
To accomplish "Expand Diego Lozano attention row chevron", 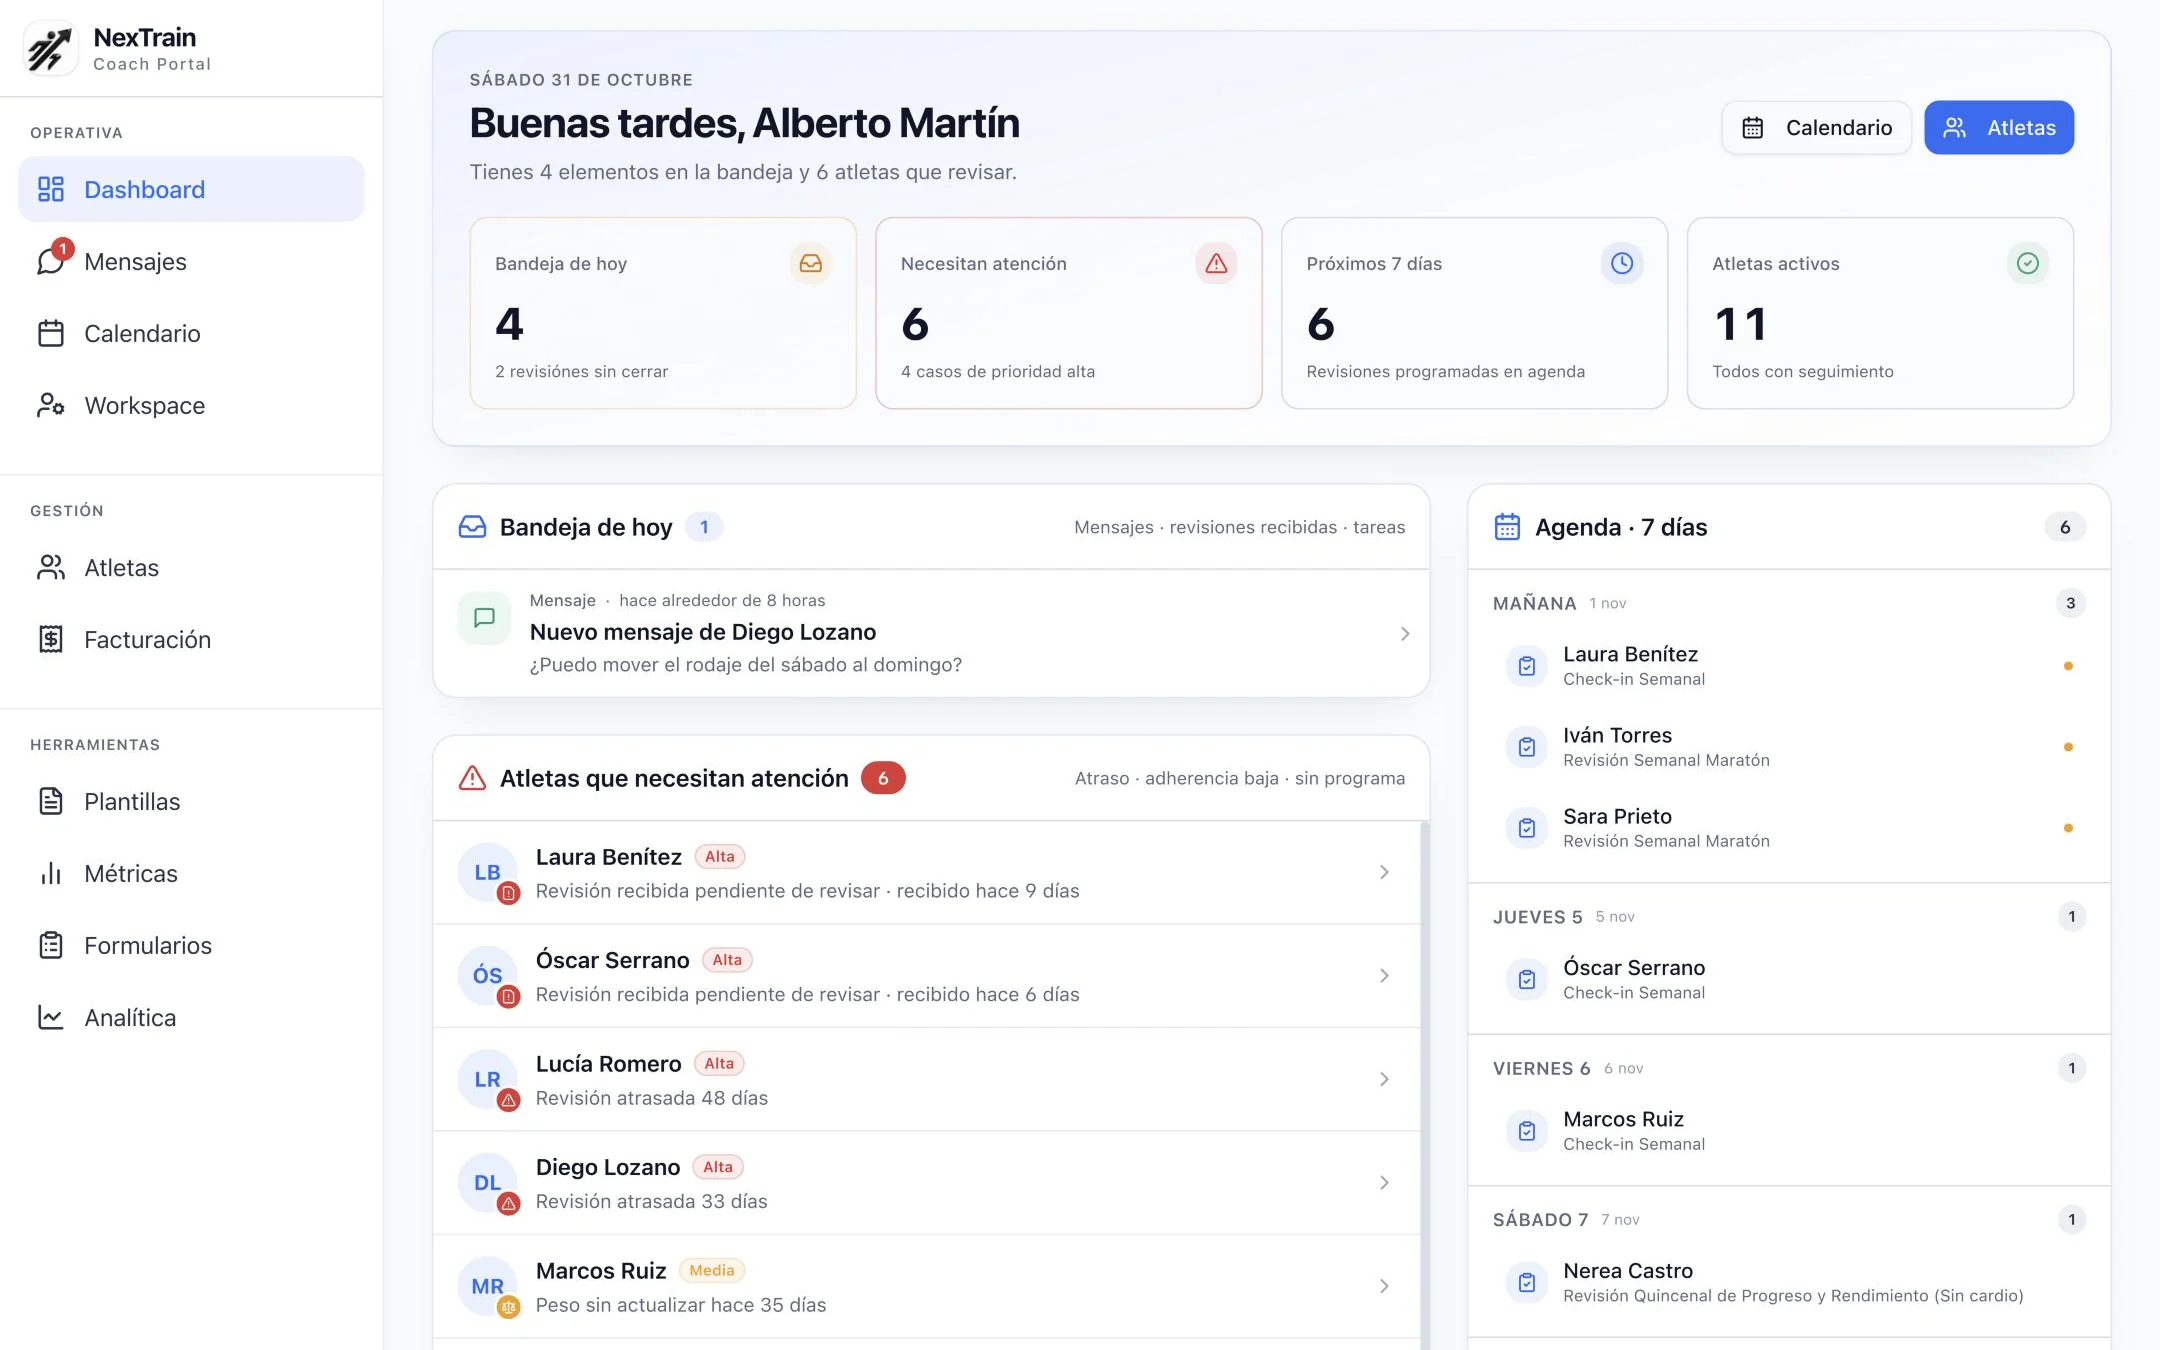I will (x=1384, y=1182).
